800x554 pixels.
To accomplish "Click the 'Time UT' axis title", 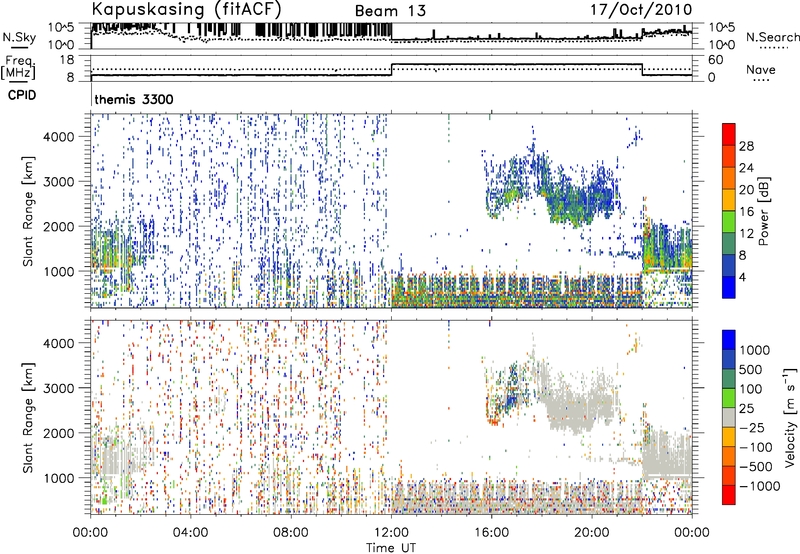I will click(x=391, y=547).
